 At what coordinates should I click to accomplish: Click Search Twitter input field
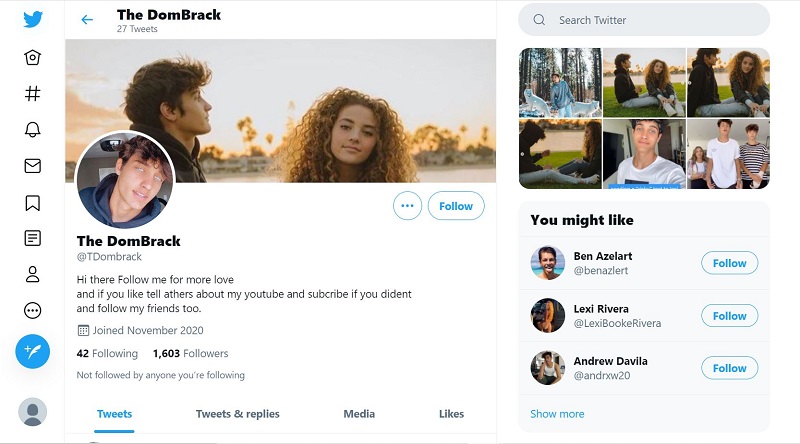[x=644, y=20]
